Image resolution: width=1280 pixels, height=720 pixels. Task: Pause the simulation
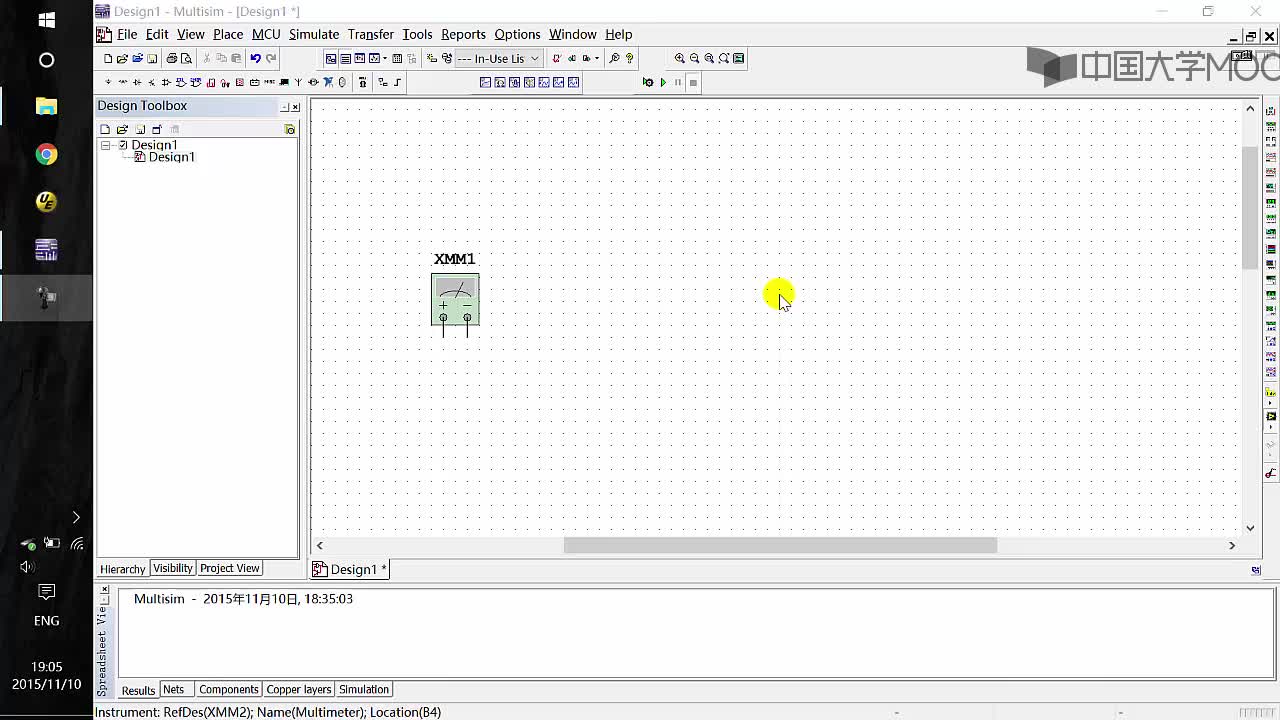(x=678, y=82)
